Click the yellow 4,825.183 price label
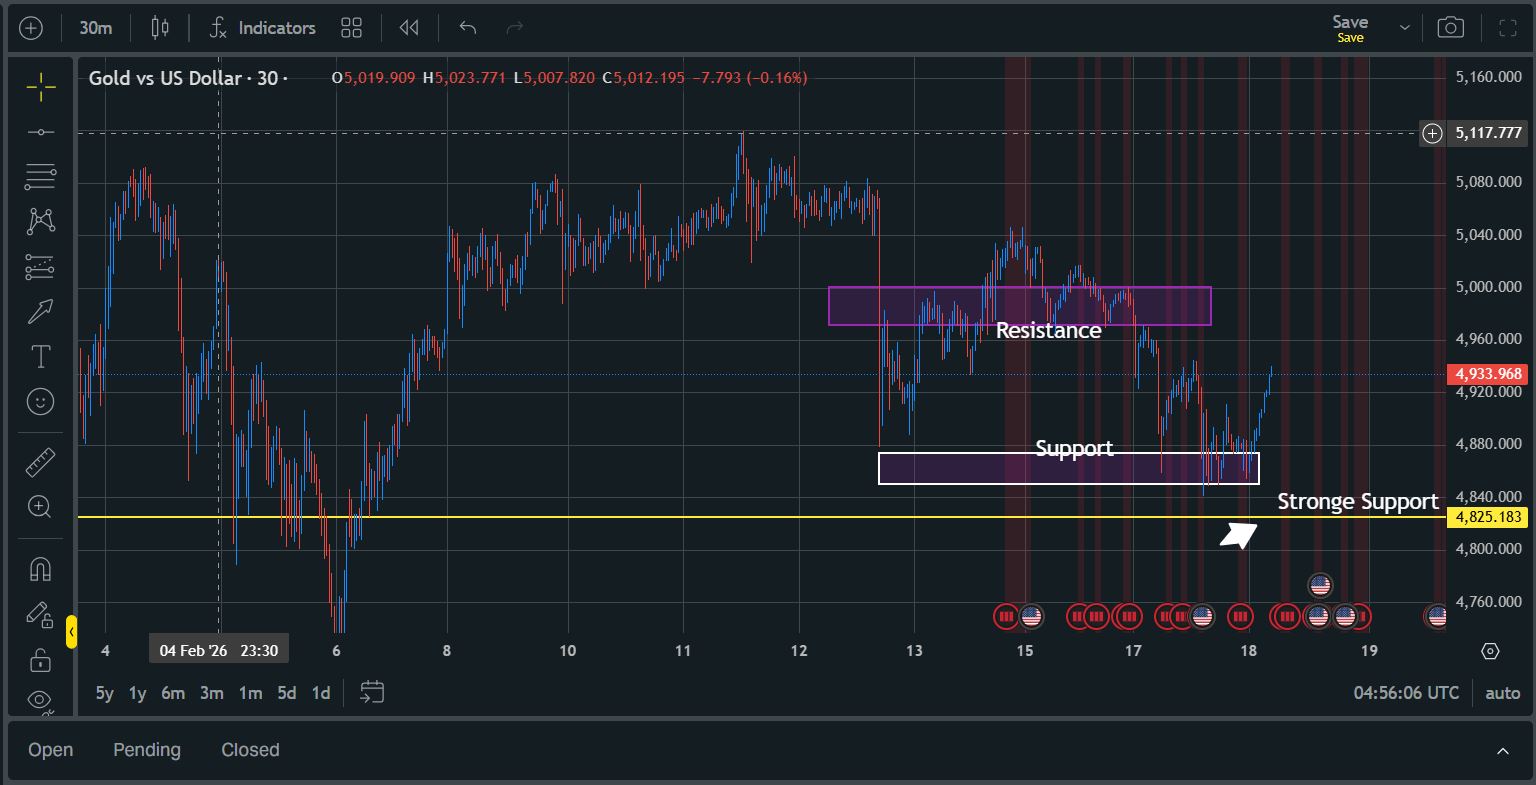Screen dimensions: 1536x785 [x=1488, y=517]
